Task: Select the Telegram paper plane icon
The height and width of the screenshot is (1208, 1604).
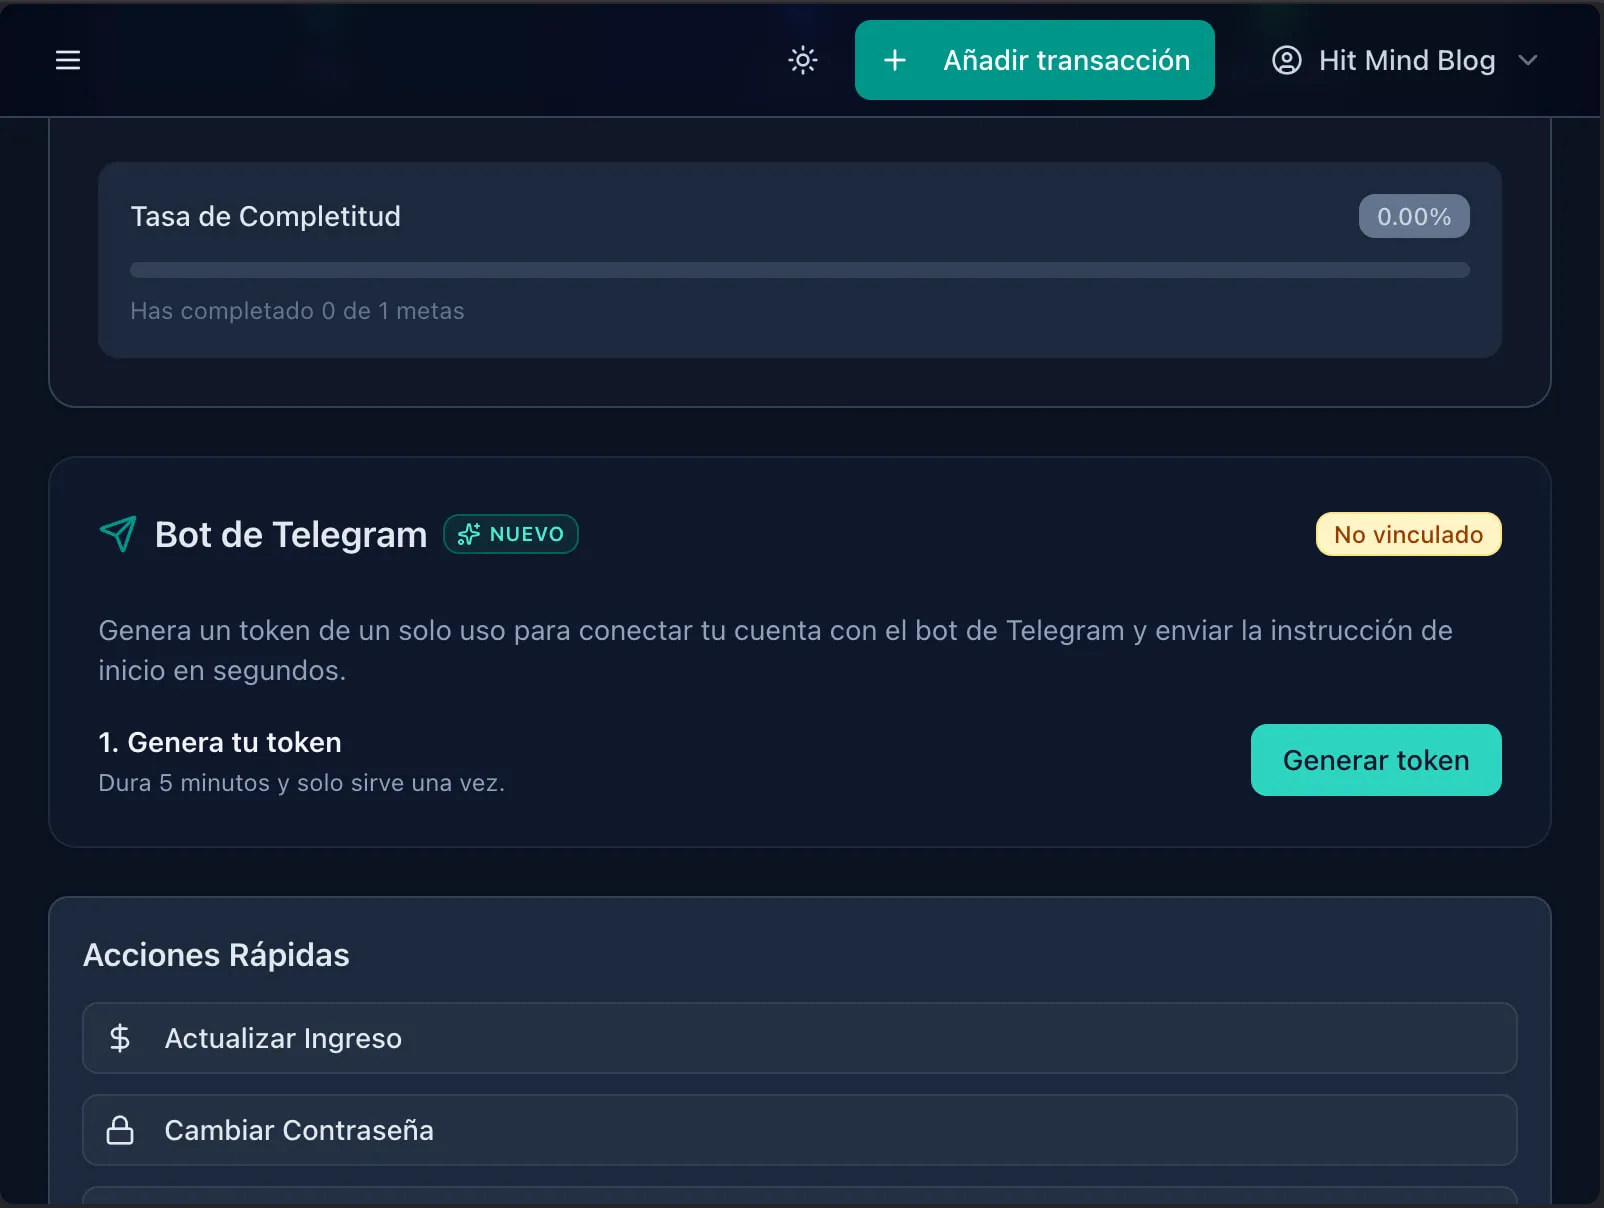Action: 117,534
